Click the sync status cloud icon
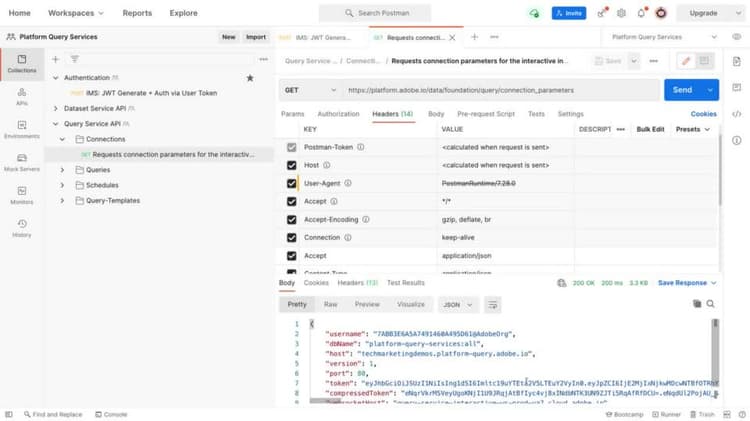 534,13
